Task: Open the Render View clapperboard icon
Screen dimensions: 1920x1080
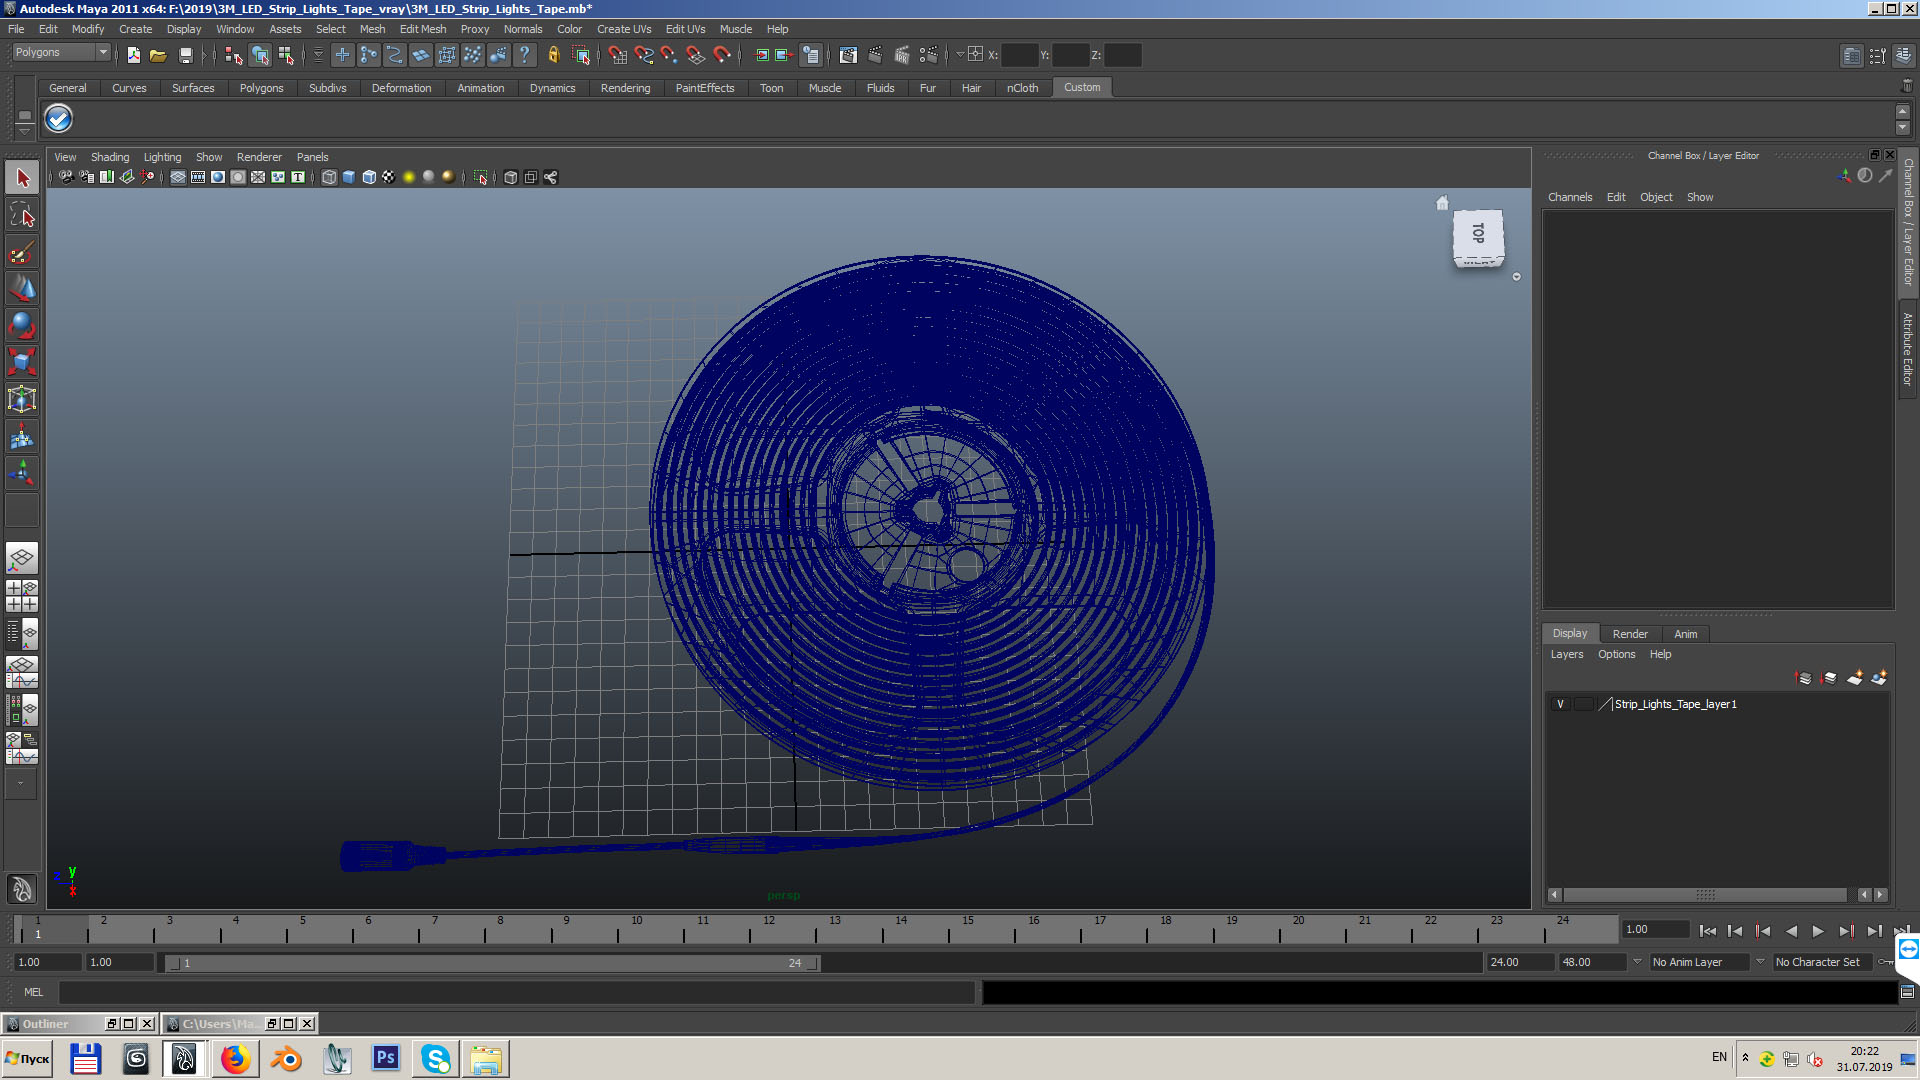Action: 848,55
